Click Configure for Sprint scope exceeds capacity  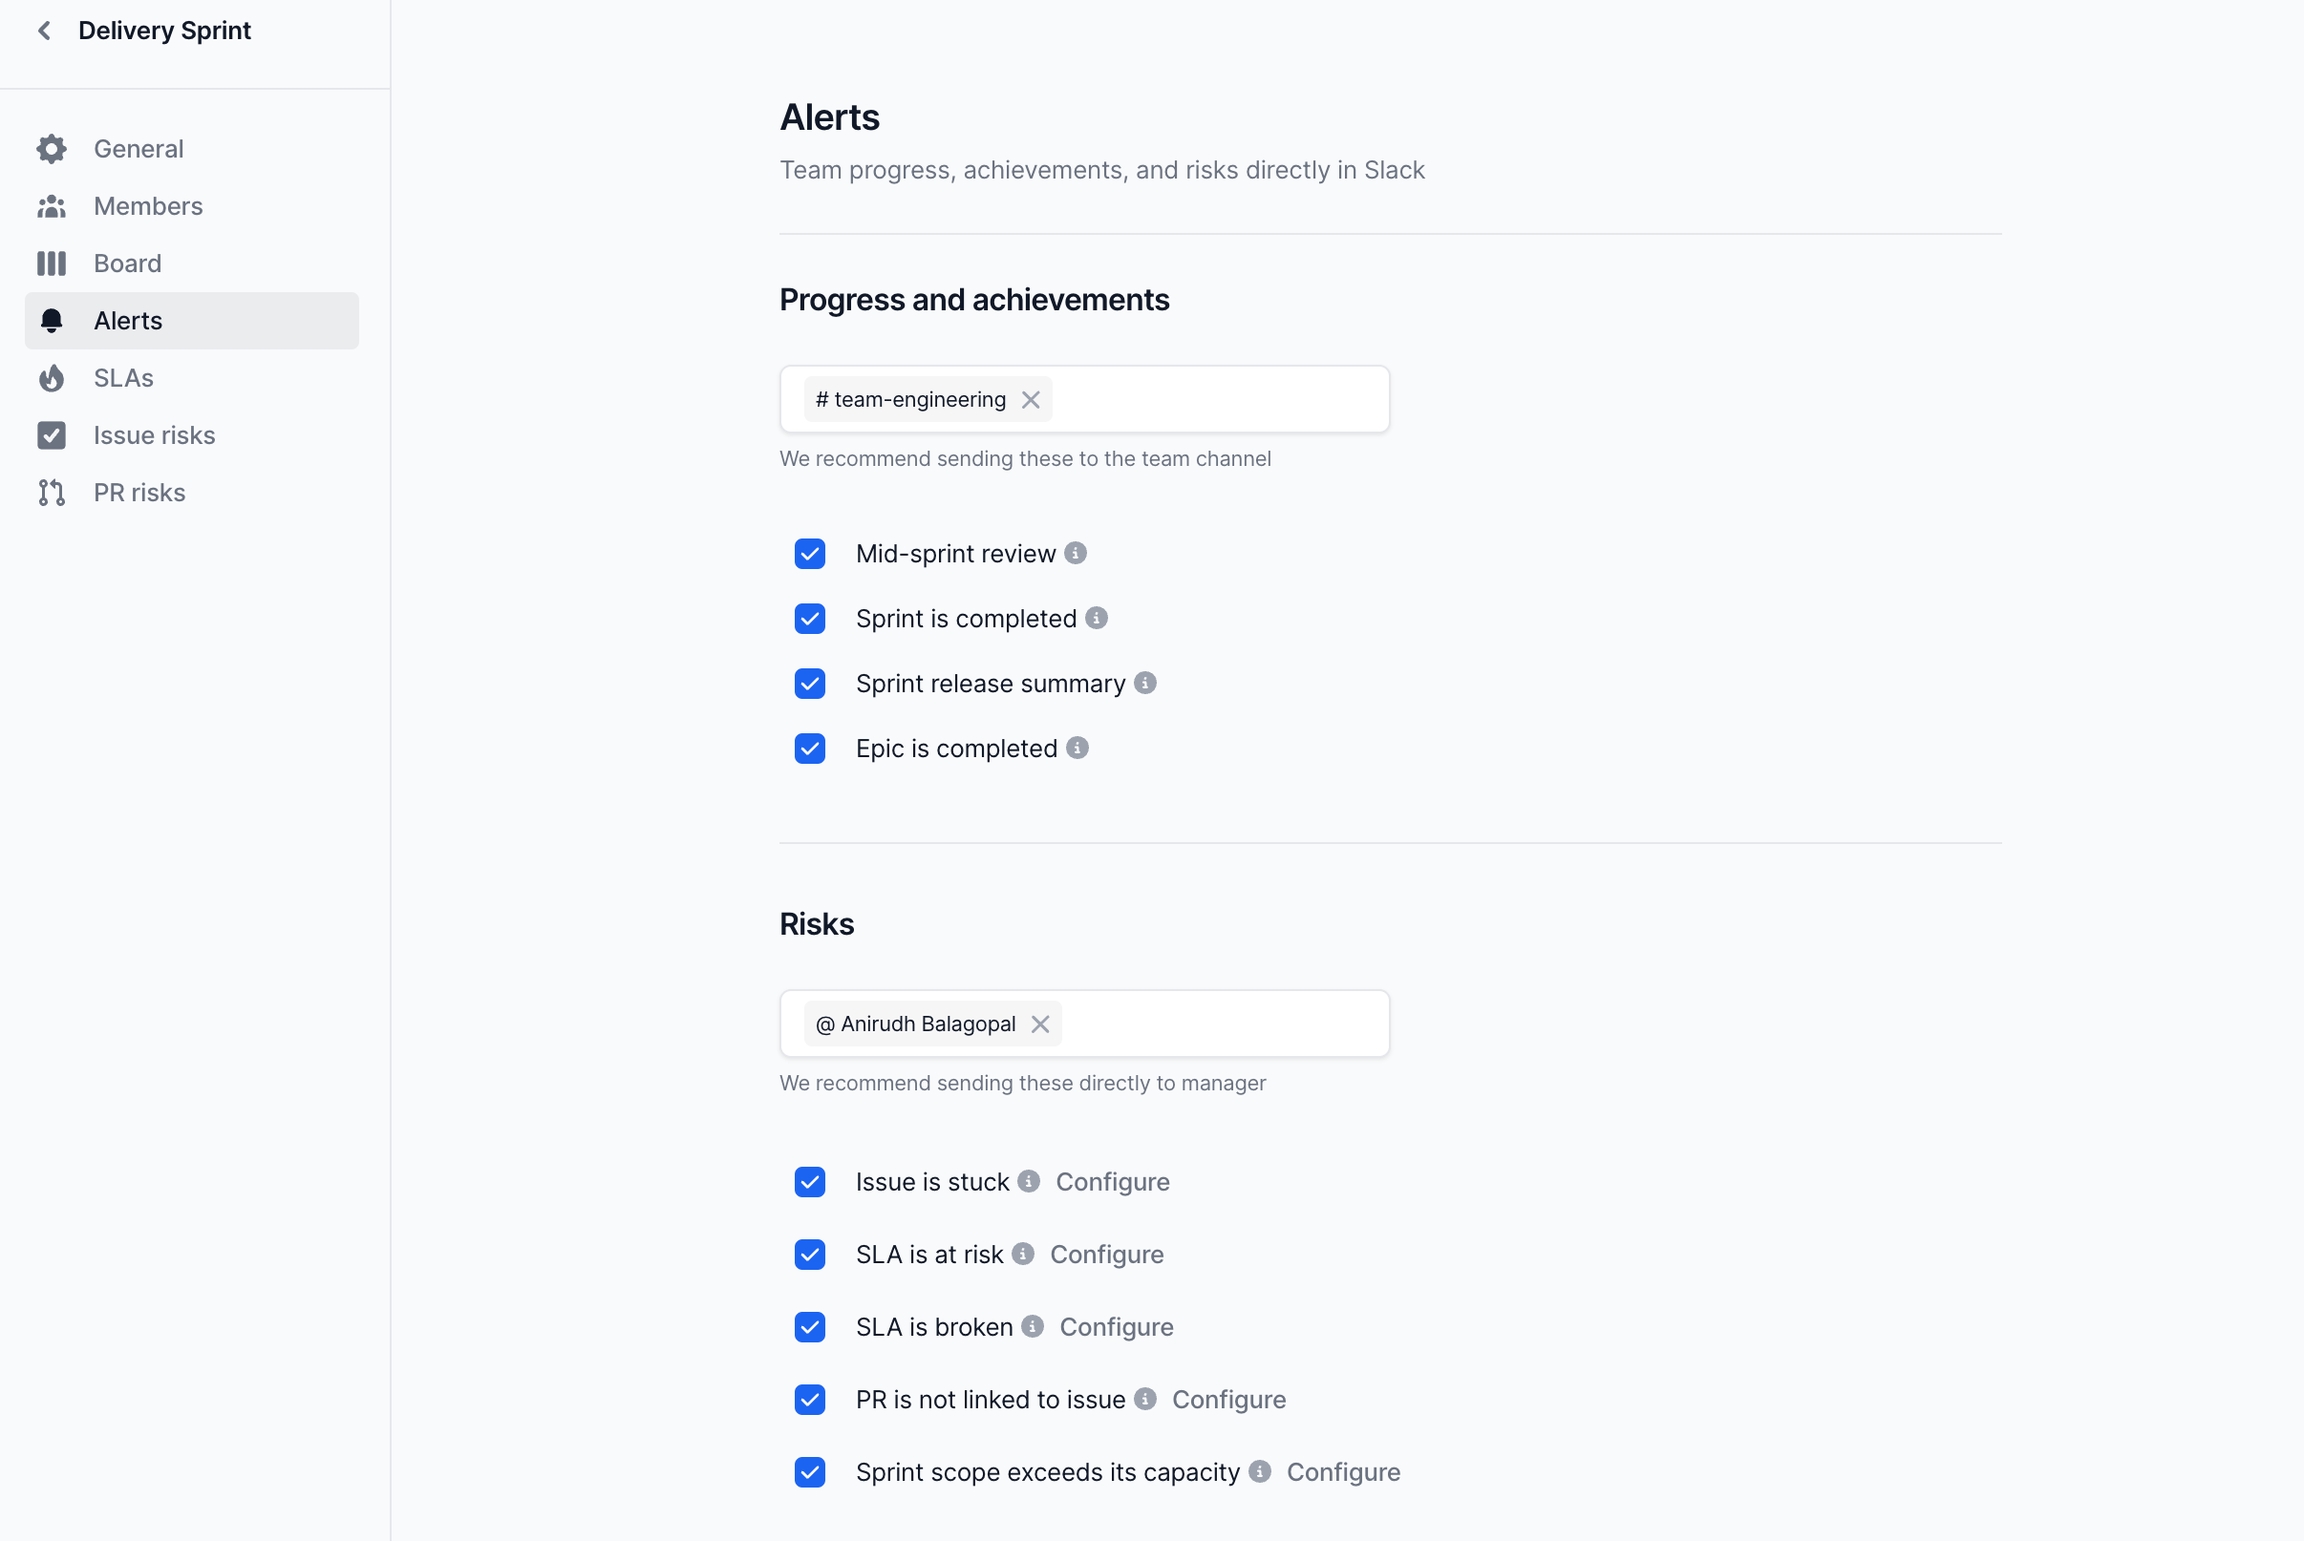point(1342,1472)
